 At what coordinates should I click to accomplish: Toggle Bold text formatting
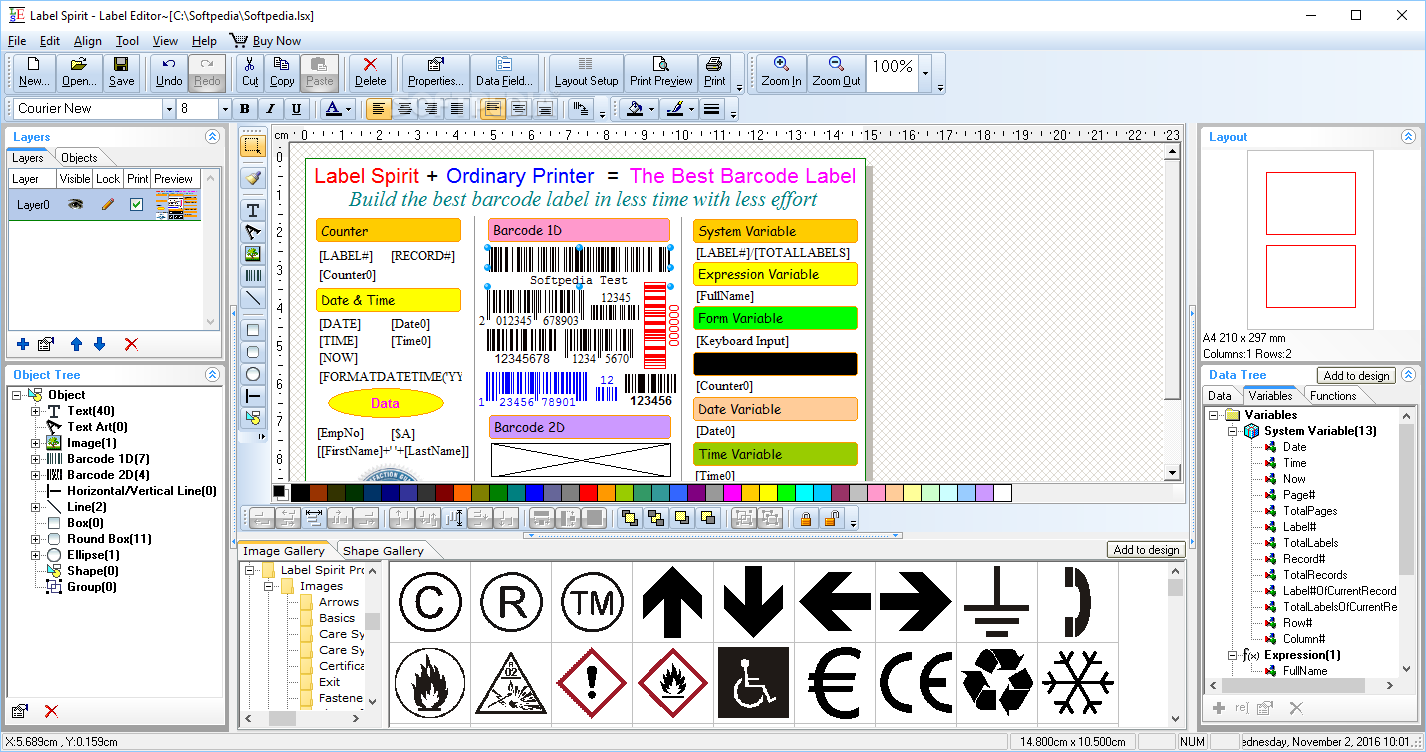pos(244,109)
